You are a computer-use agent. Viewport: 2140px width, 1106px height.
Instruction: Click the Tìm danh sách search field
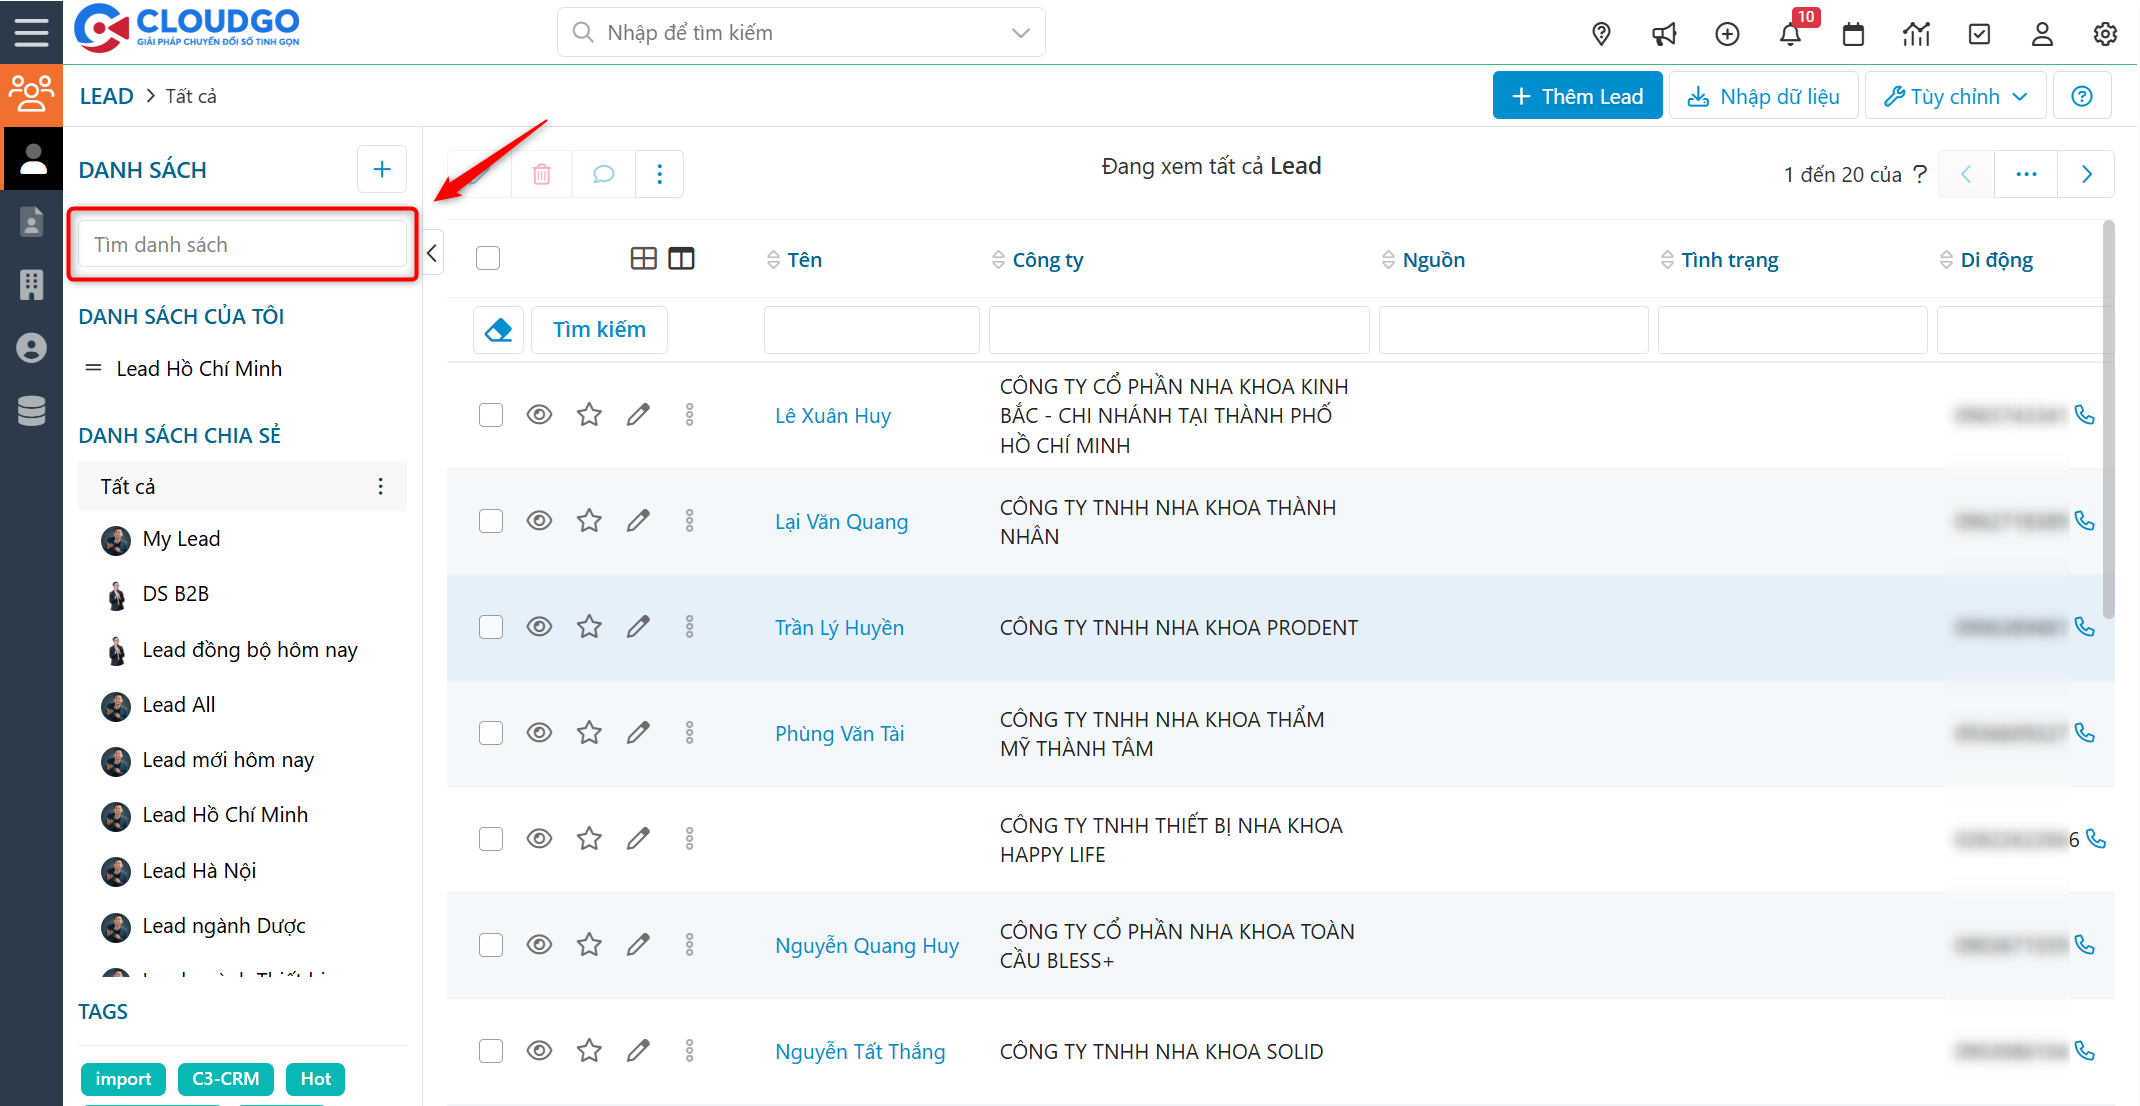pyautogui.click(x=242, y=245)
